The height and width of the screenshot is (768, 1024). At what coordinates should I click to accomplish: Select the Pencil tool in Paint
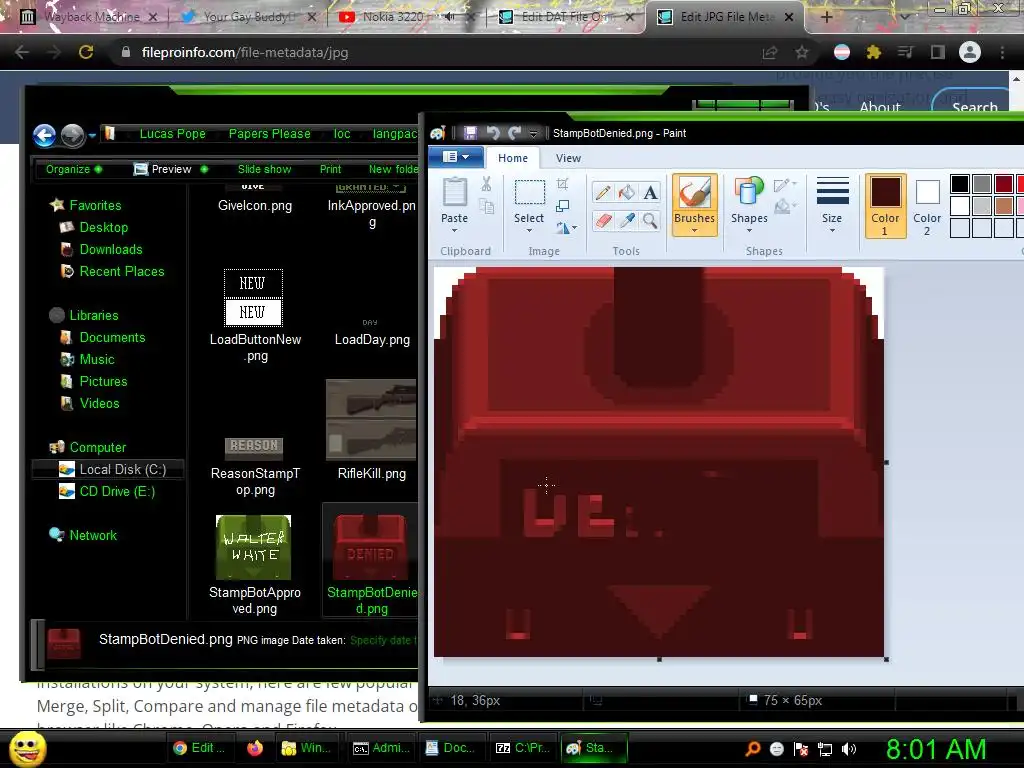[x=603, y=193]
